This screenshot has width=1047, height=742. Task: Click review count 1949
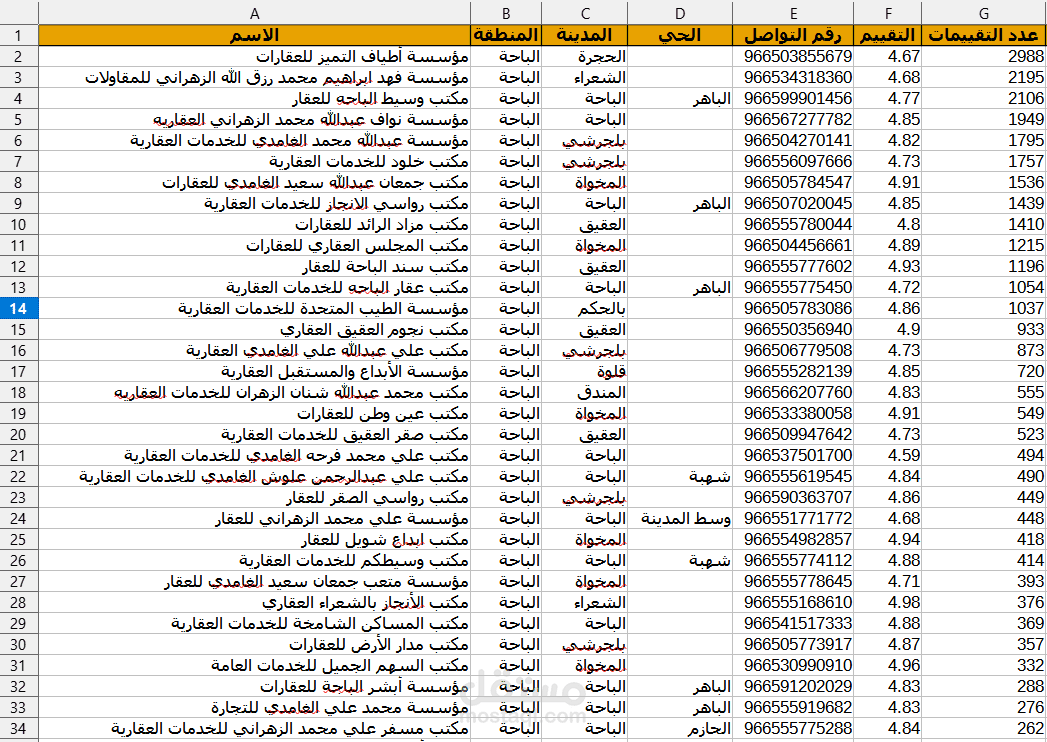pyautogui.click(x=984, y=120)
